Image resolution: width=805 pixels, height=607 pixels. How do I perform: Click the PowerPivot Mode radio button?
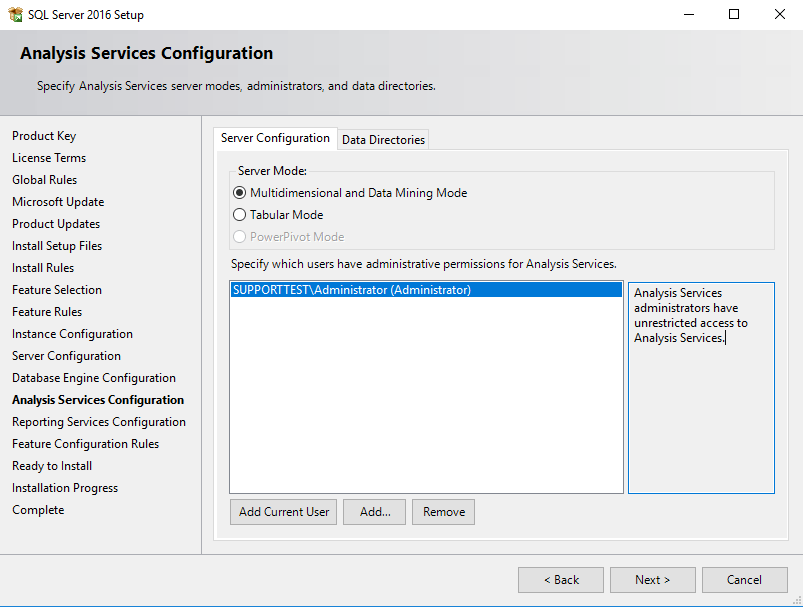click(x=239, y=236)
